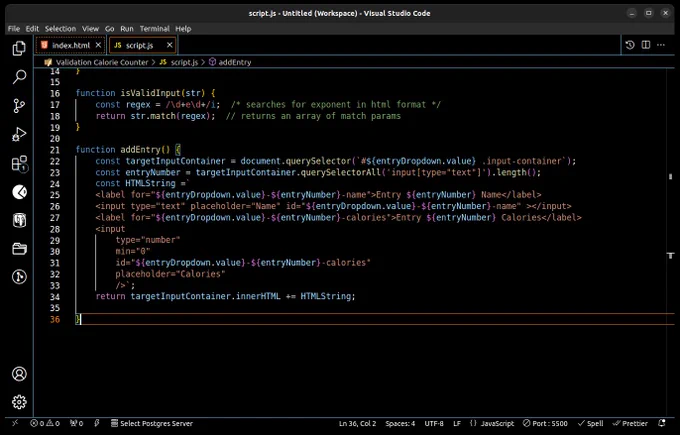Open the Edit menu
Image resolution: width=680 pixels, height=435 pixels.
pos(32,29)
